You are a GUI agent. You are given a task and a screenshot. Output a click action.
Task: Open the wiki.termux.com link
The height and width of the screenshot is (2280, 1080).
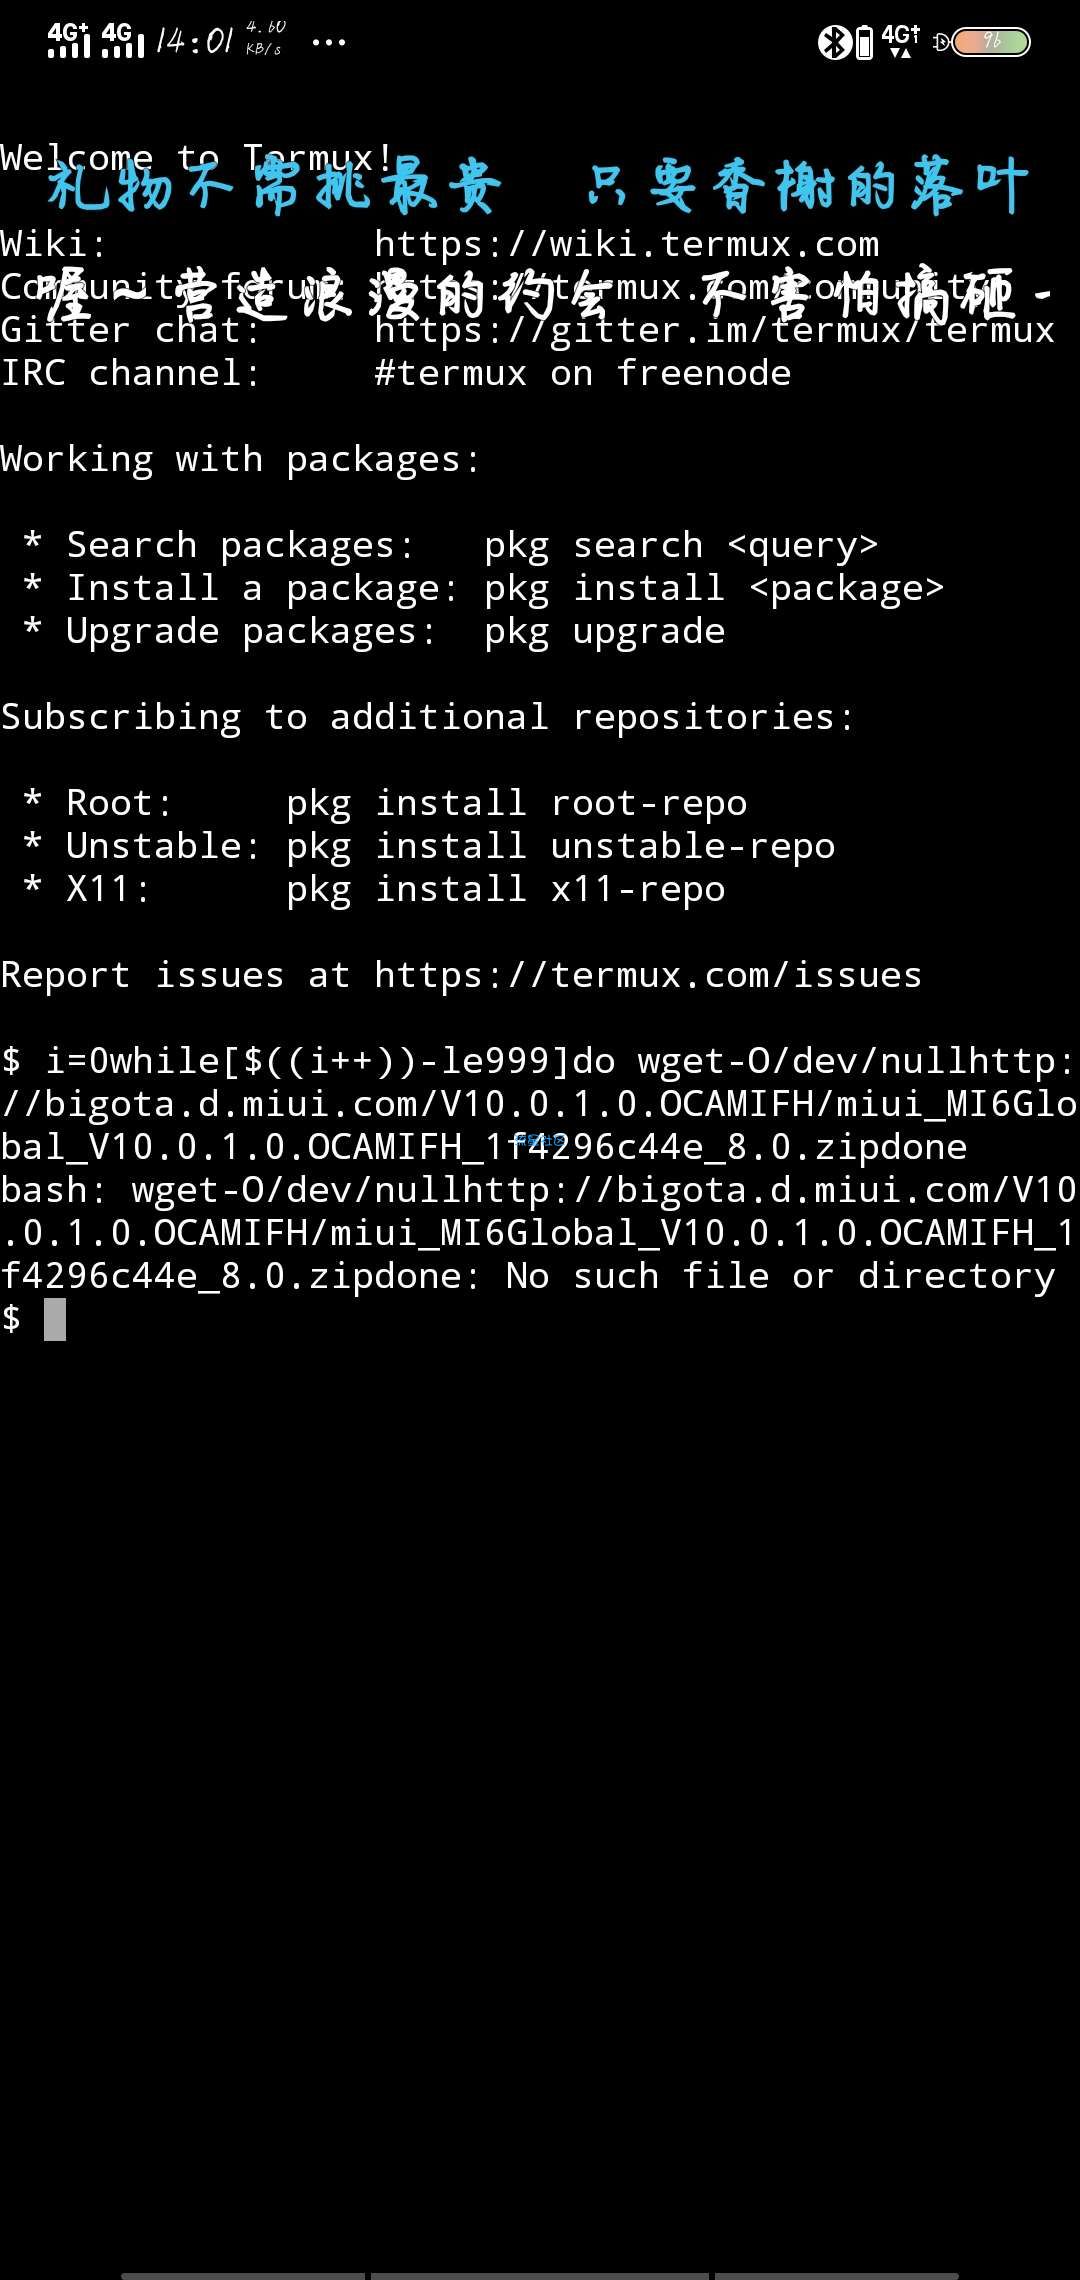click(x=627, y=244)
